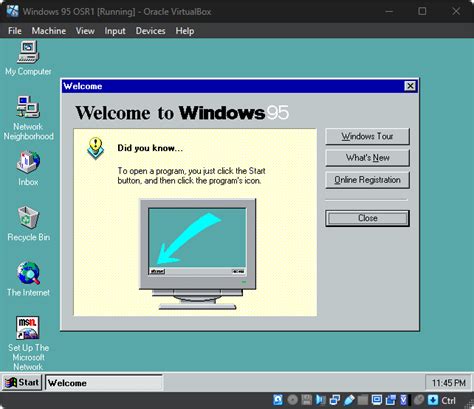Image resolution: width=474 pixels, height=409 pixels.
Task: Click the VirtualBox network adapter indicator
Action: pos(335,400)
